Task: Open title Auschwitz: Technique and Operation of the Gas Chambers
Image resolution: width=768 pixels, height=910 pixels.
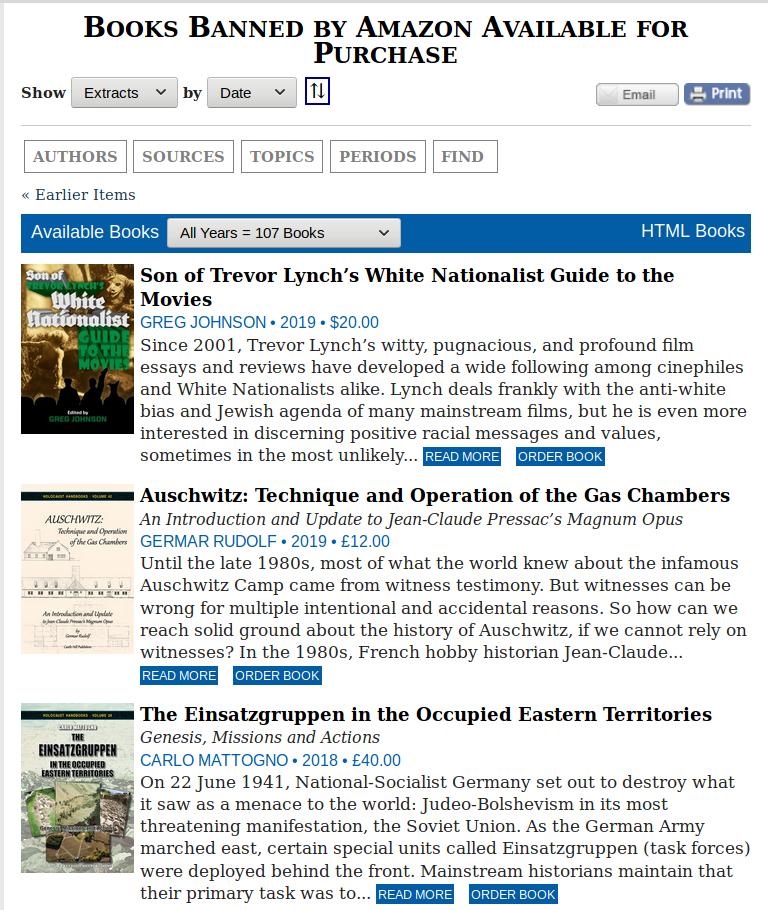Action: (x=435, y=495)
